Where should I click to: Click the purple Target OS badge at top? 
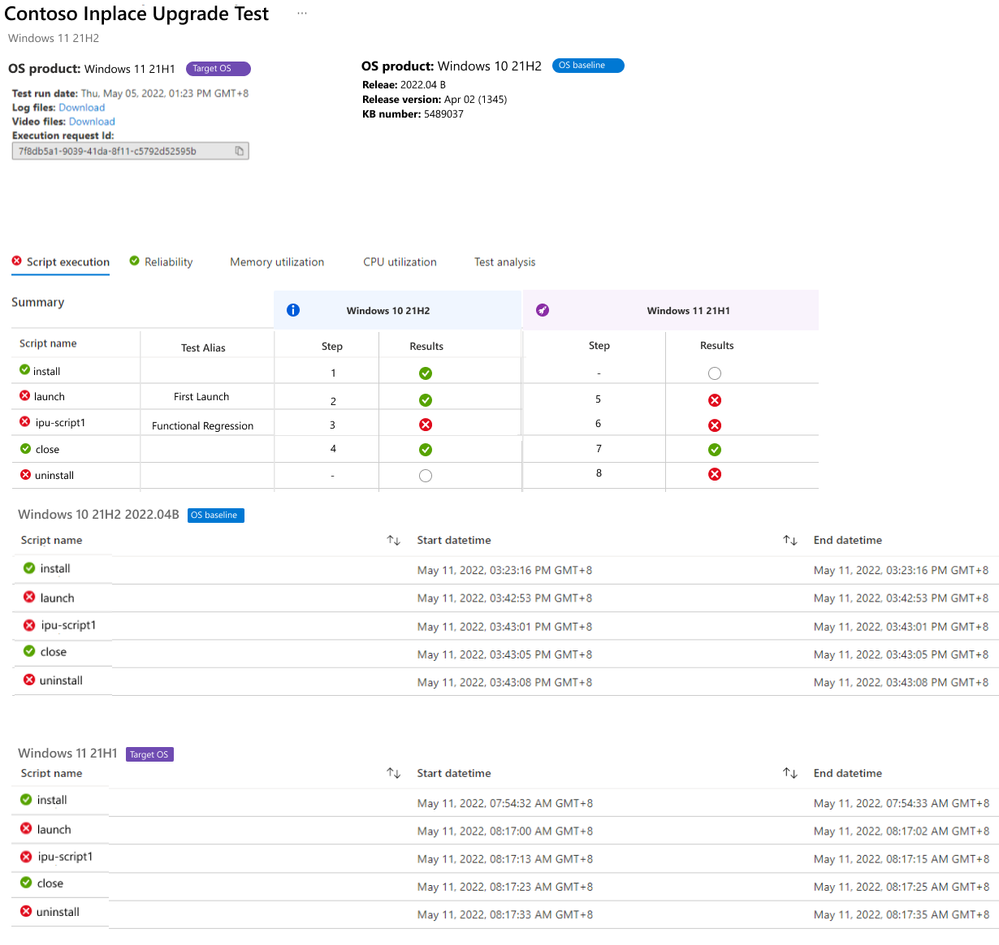[x=218, y=68]
